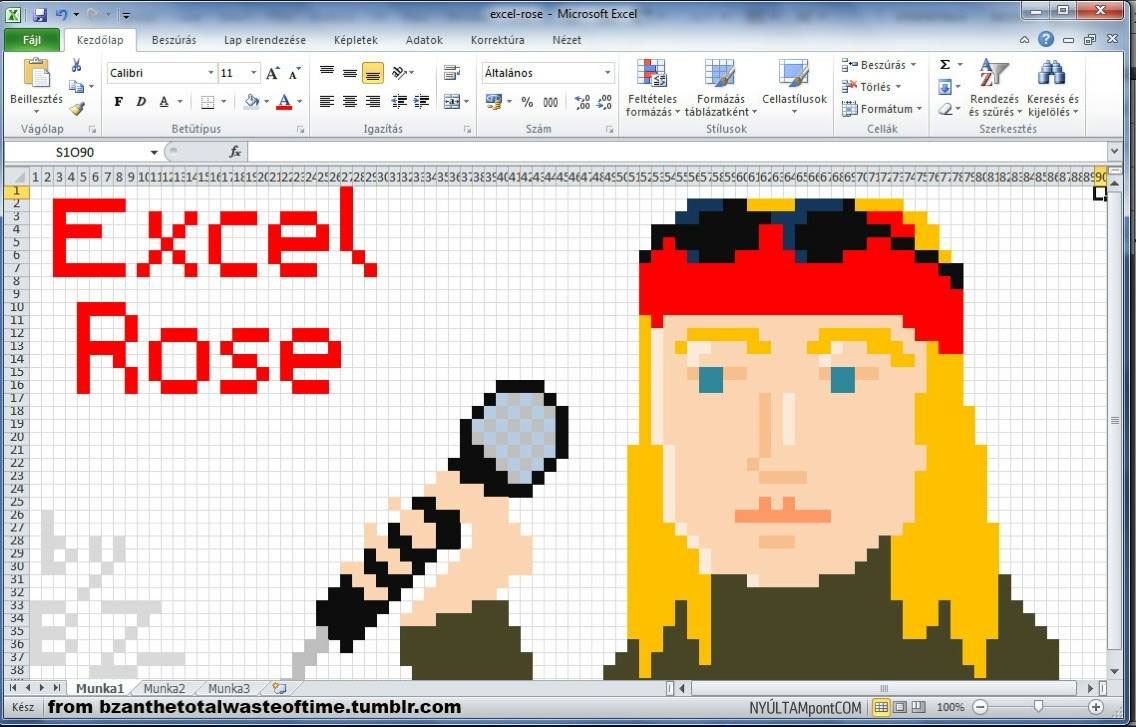
Task: Apply the red font color
Action: [x=284, y=101]
